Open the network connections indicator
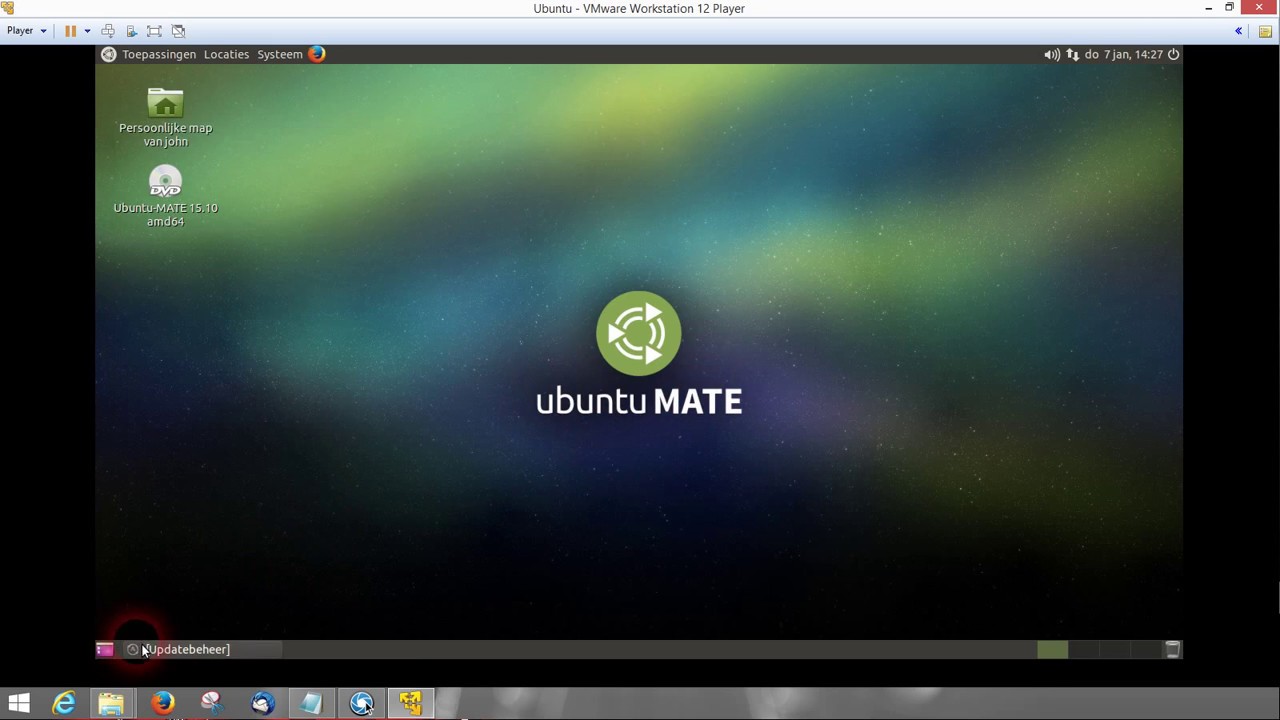 tap(1072, 54)
